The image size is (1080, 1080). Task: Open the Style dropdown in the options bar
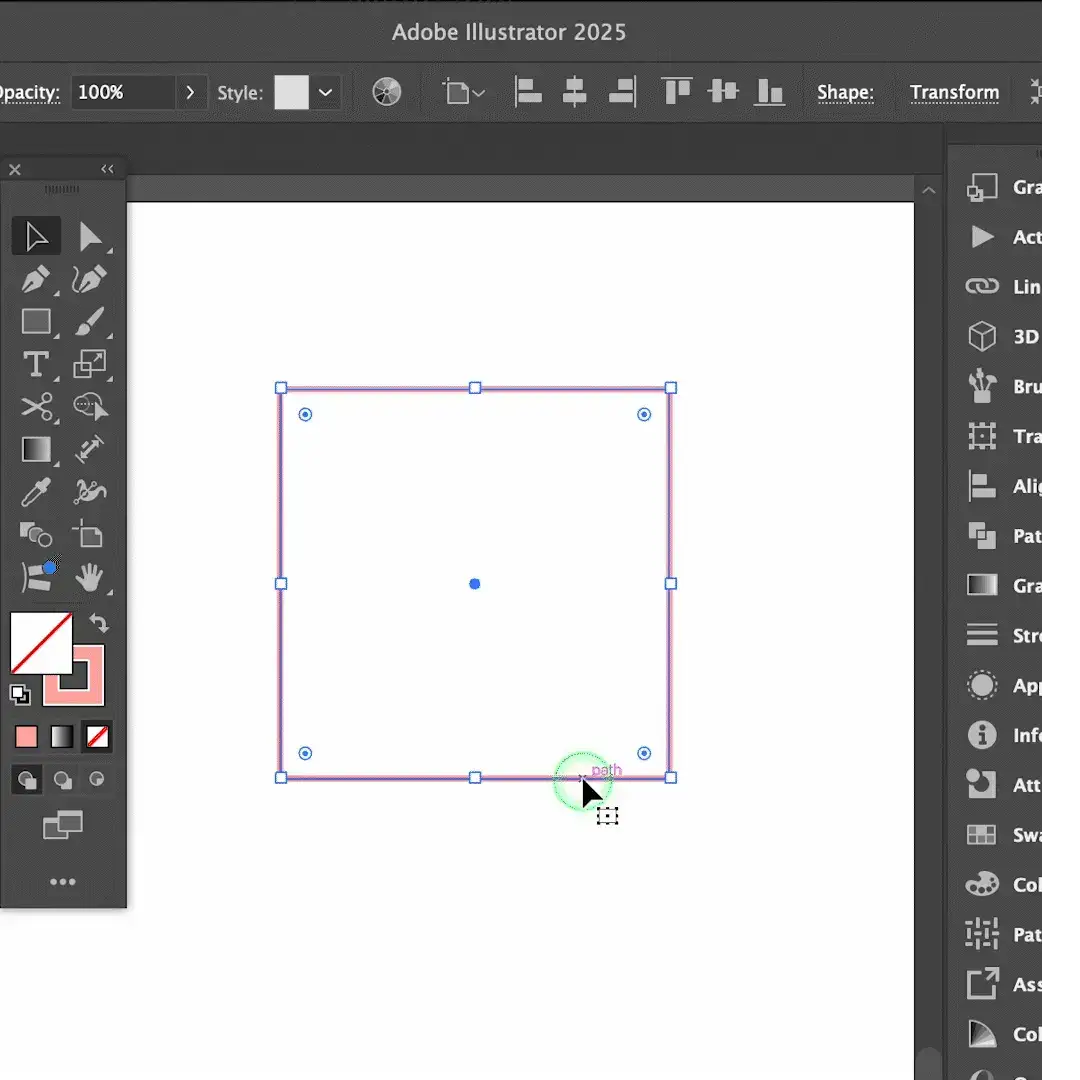(326, 92)
